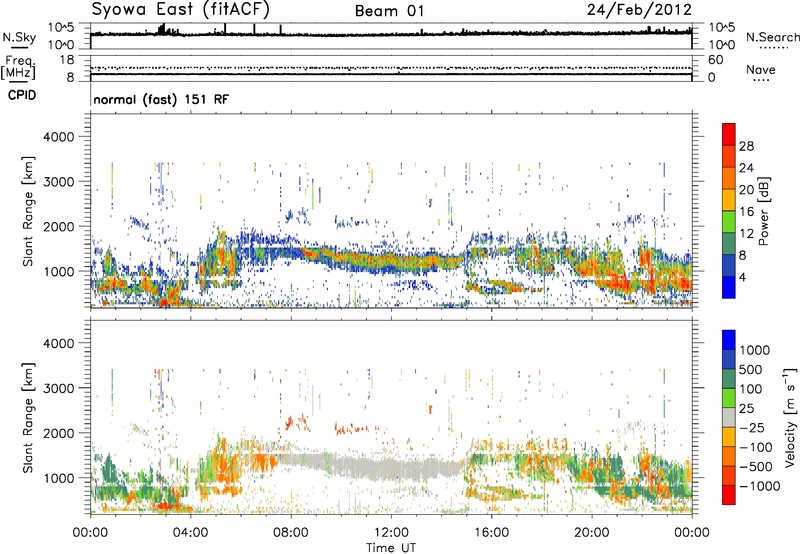Select the 'Slant Range [km]' label of the power panel

pyautogui.click(x=28, y=211)
